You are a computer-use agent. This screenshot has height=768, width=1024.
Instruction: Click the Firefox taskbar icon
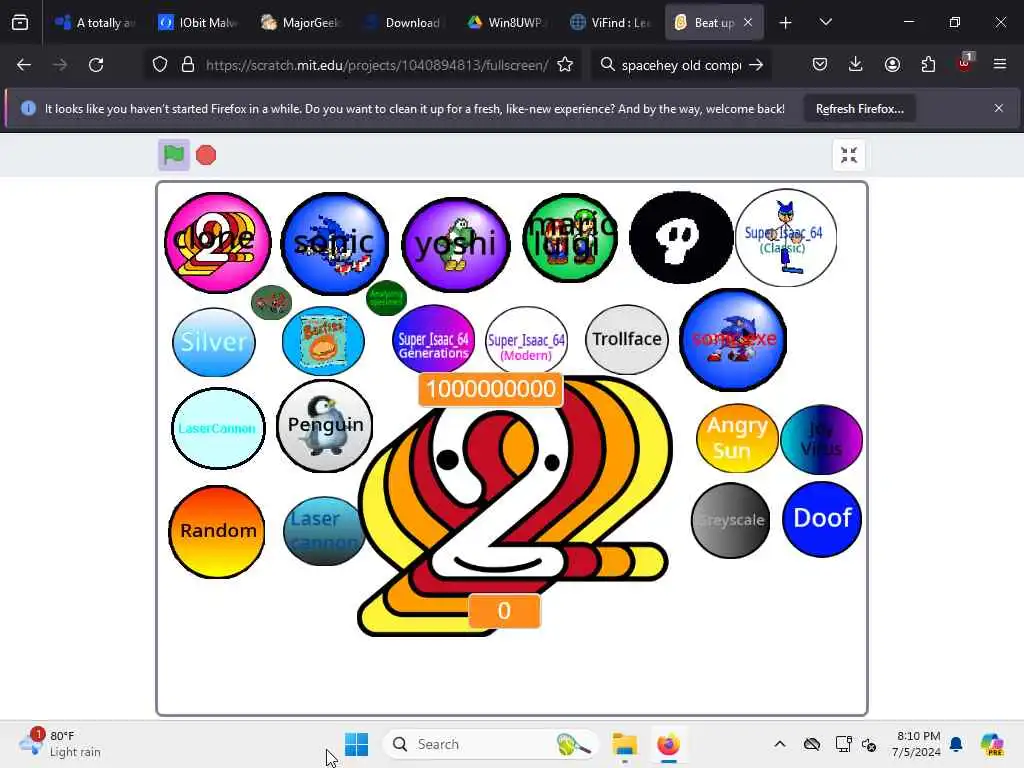click(x=668, y=744)
